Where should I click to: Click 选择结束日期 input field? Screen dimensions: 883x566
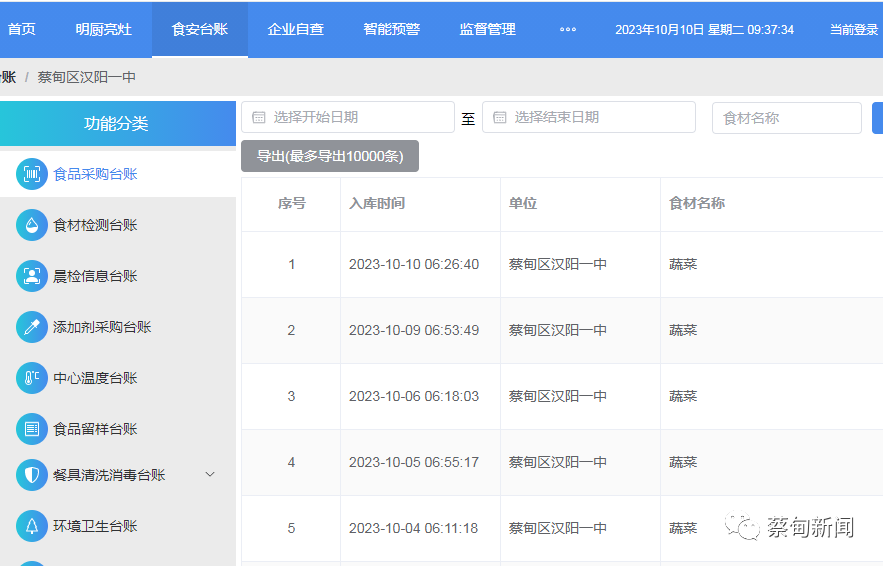pyautogui.click(x=589, y=117)
